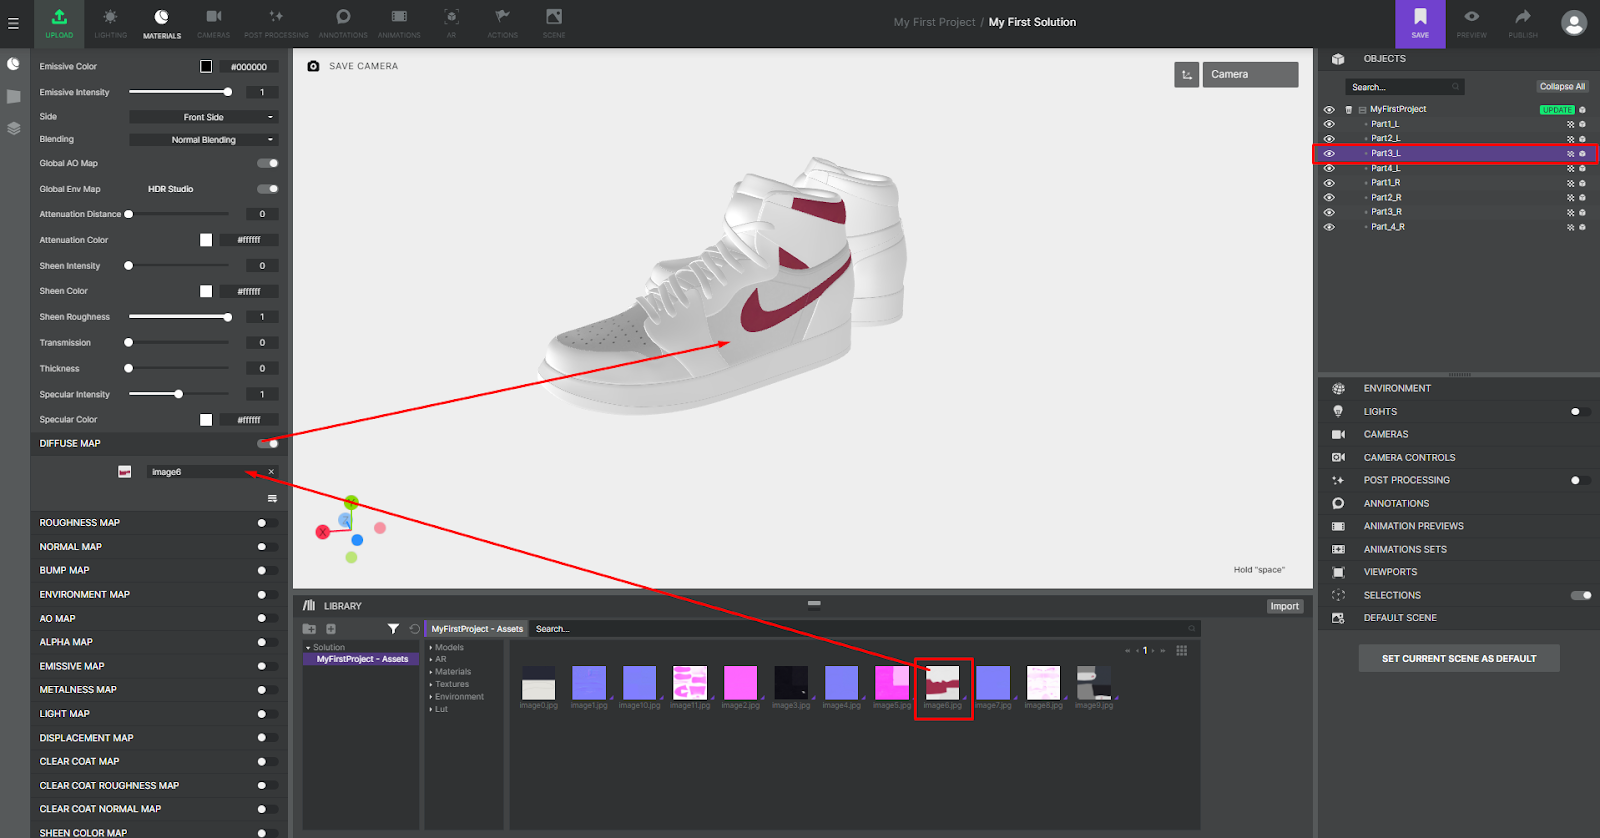Select the MyFirstProject - Assets tree item
Image resolution: width=1600 pixels, height=838 pixels.
click(362, 660)
